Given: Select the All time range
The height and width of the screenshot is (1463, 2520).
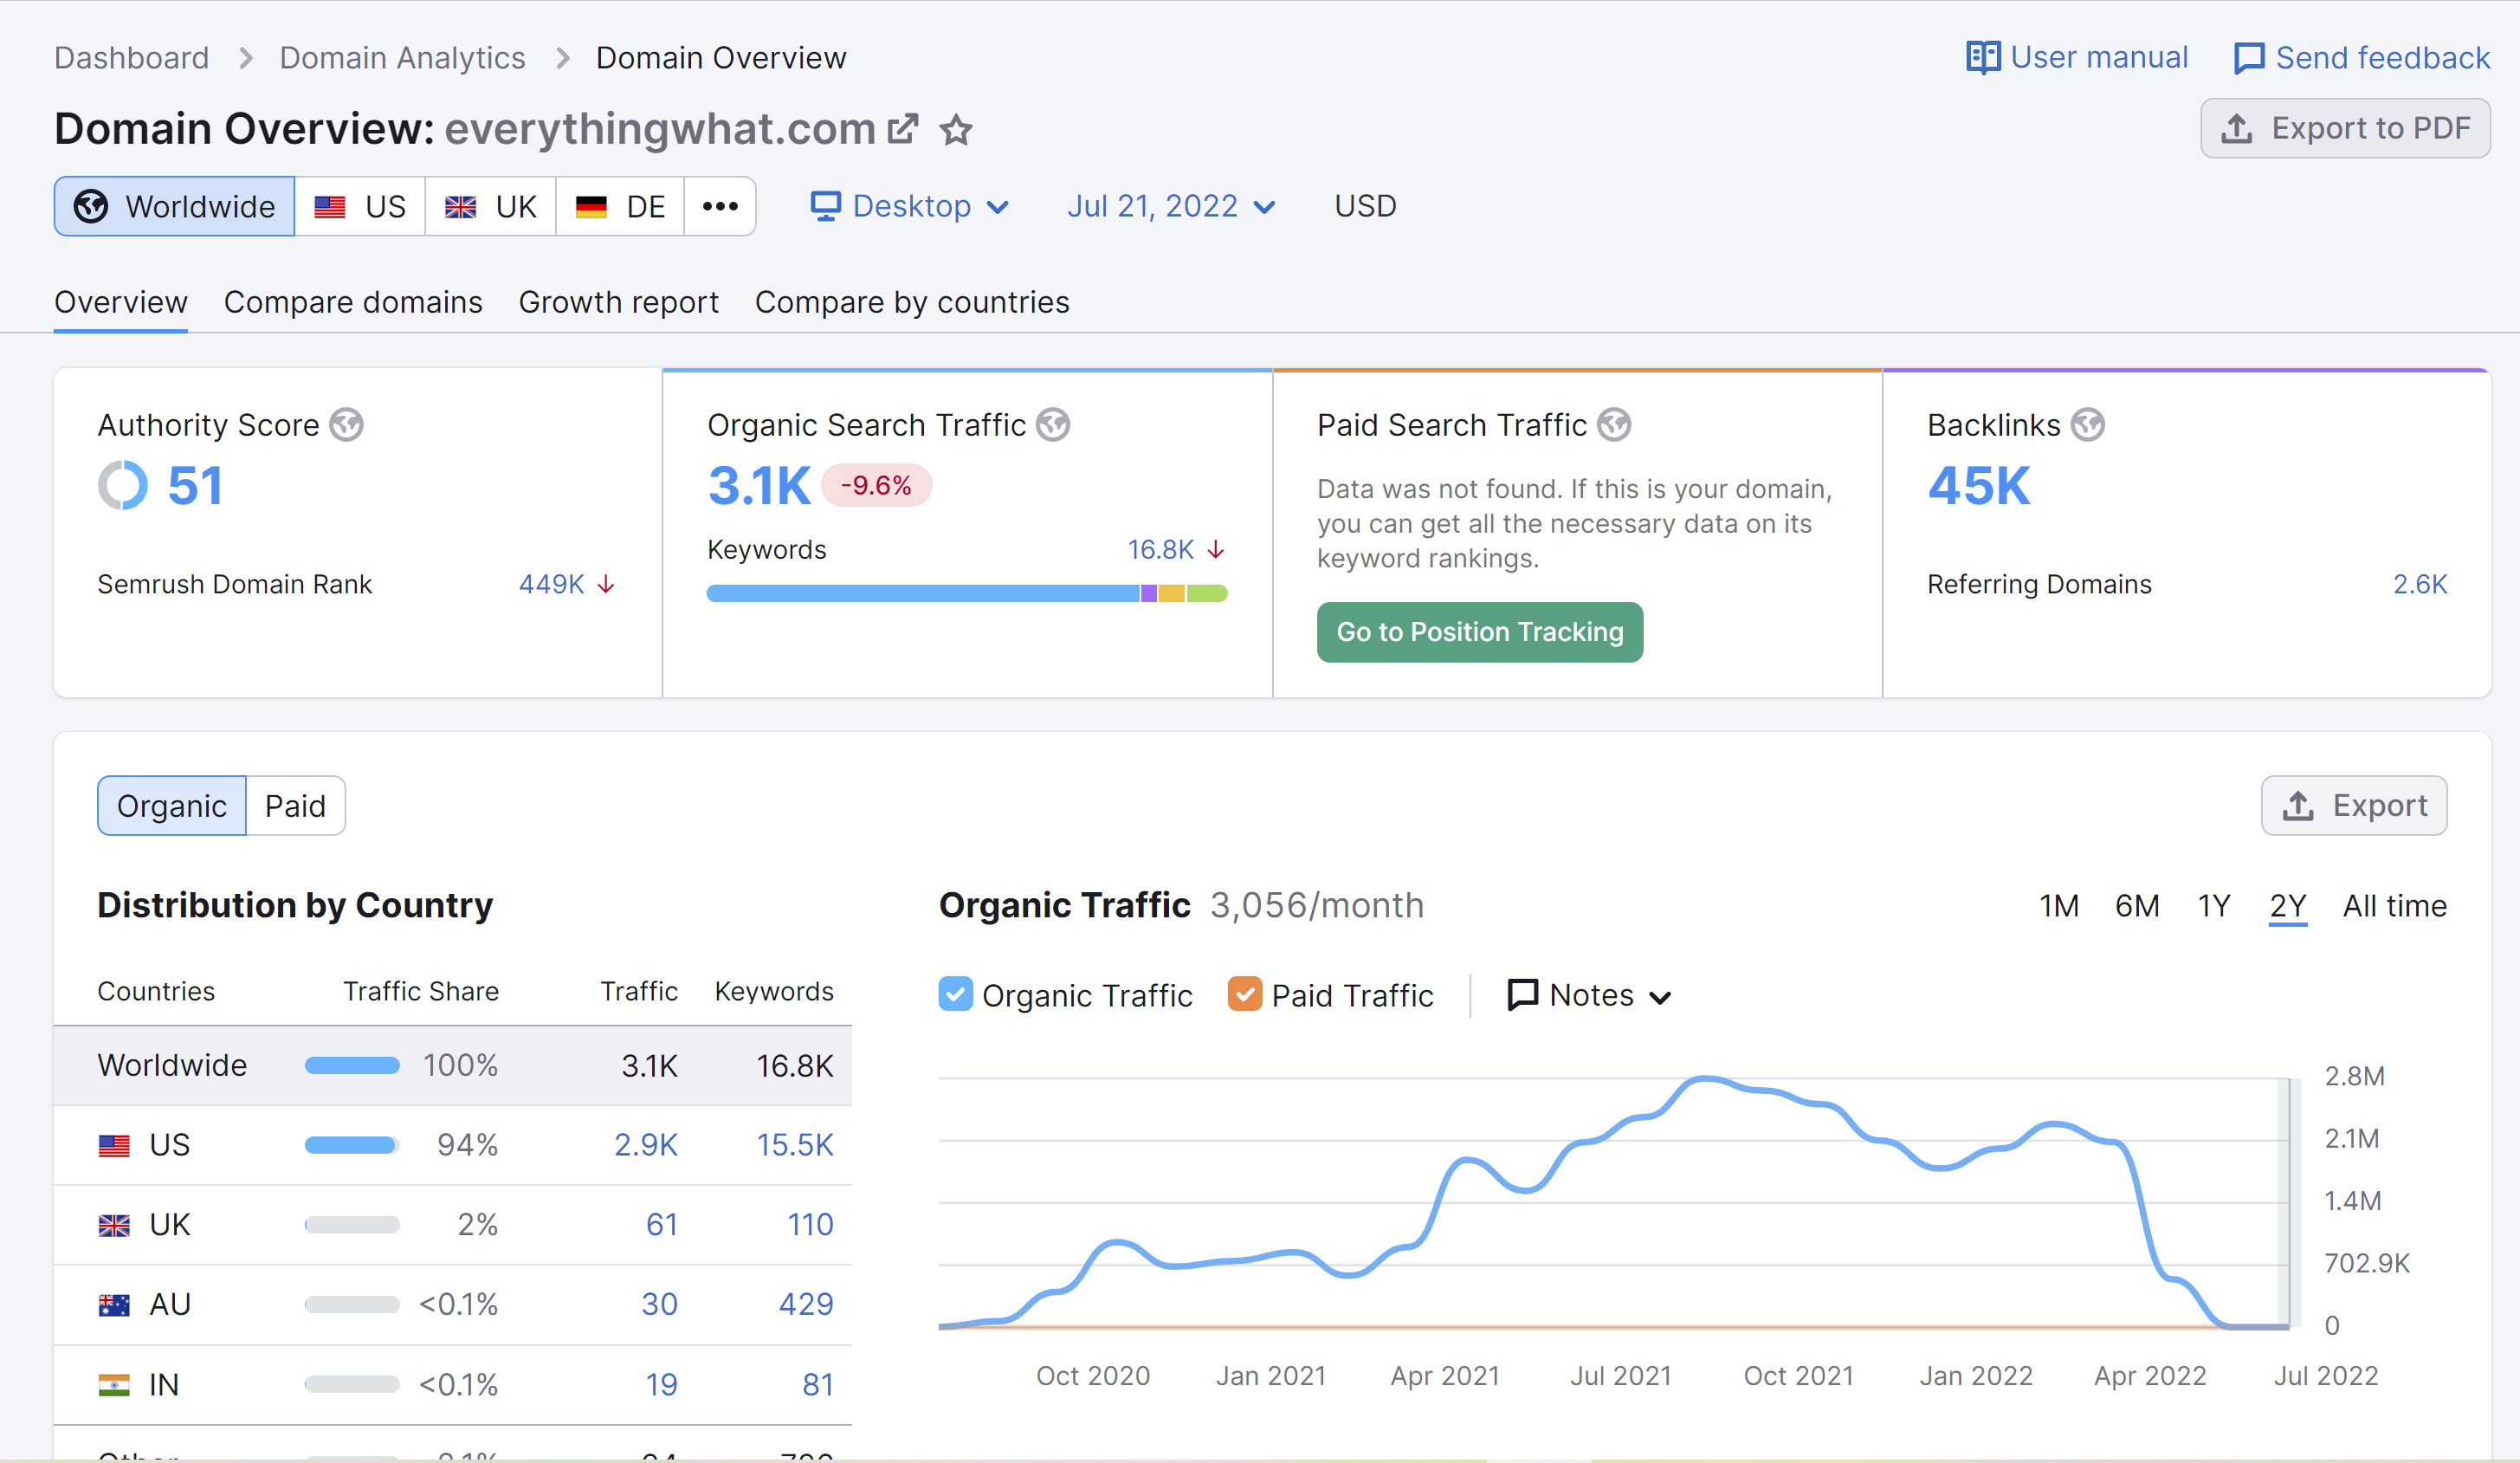Looking at the screenshot, I should tap(2395, 906).
